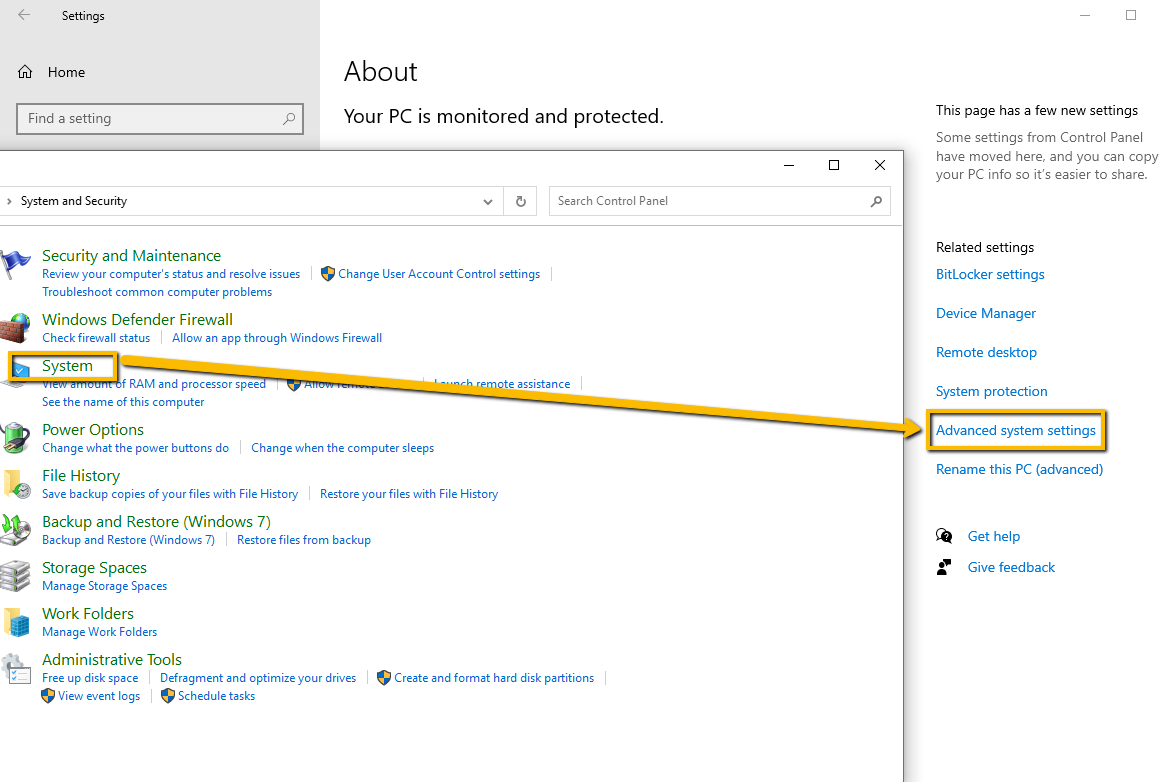Click Change User Account Control settings
The image size is (1163, 782).
[438, 273]
